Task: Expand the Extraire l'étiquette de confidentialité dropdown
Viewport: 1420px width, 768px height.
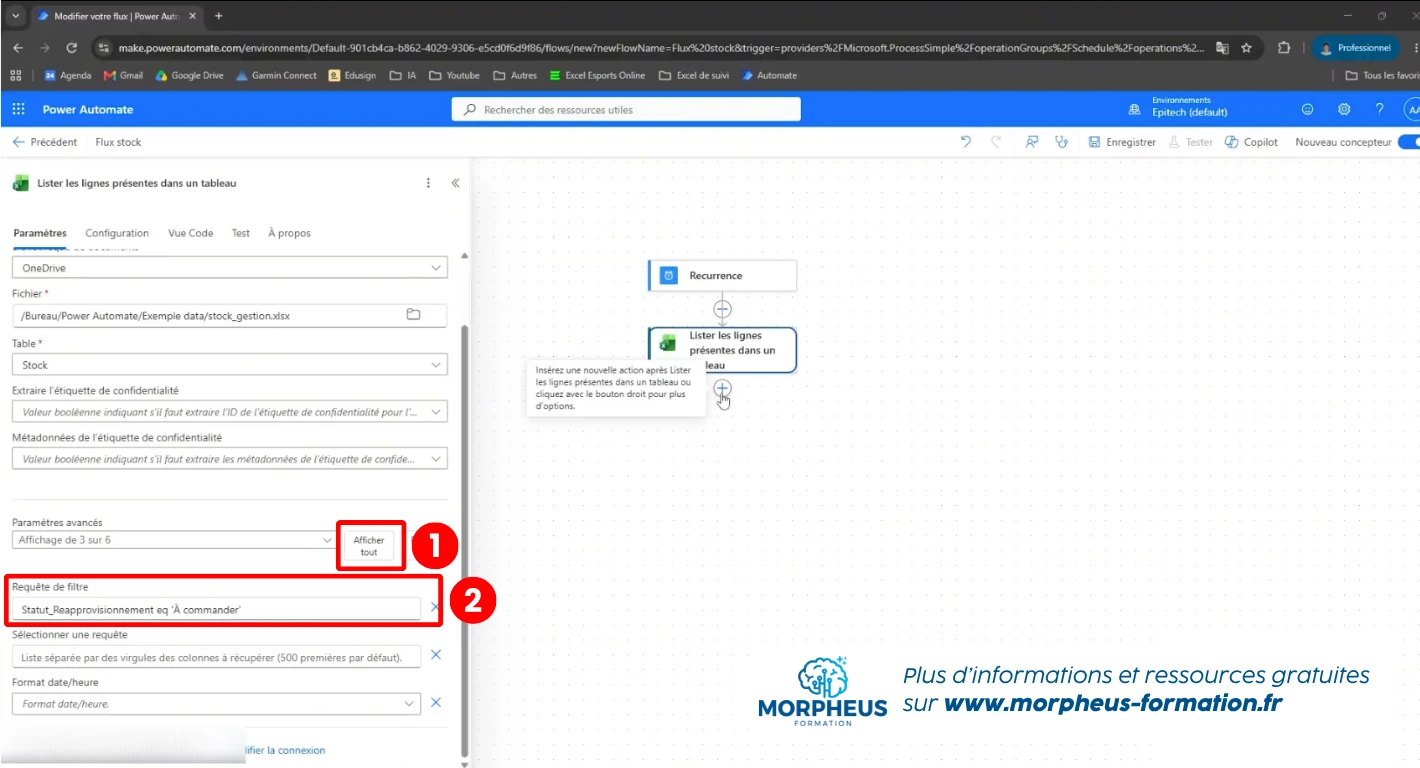Action: [x=230, y=411]
